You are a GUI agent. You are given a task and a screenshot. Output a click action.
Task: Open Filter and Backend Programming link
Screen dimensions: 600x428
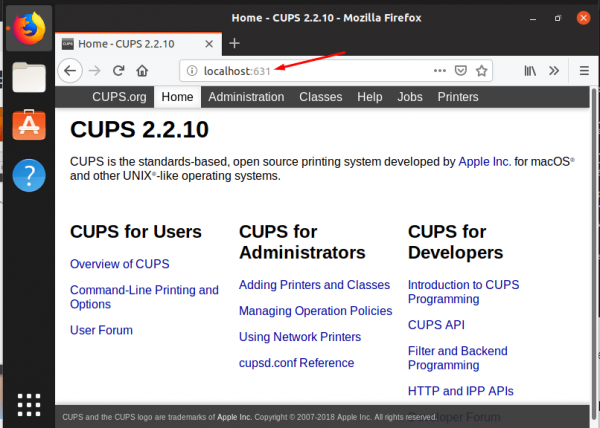(x=458, y=358)
